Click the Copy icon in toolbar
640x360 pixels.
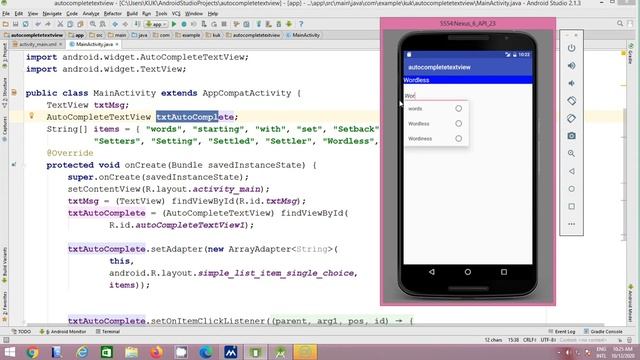point(70,24)
